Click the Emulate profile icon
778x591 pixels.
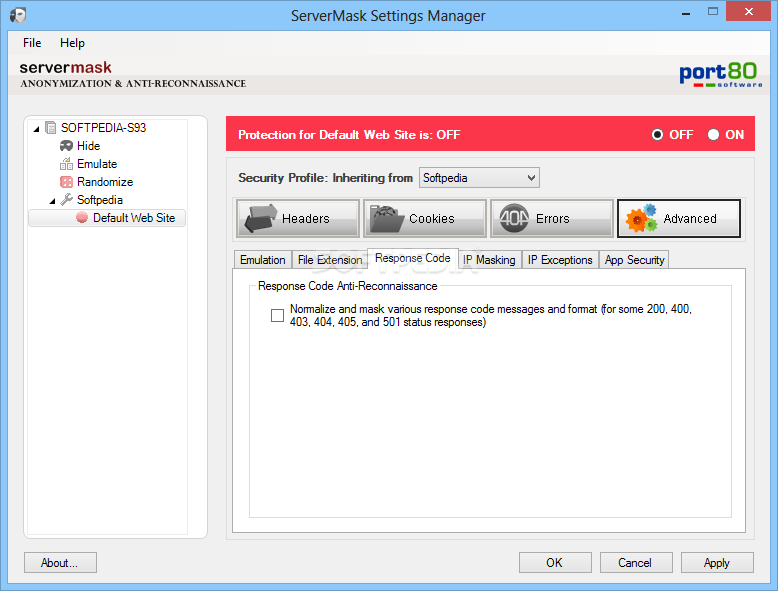(66, 164)
